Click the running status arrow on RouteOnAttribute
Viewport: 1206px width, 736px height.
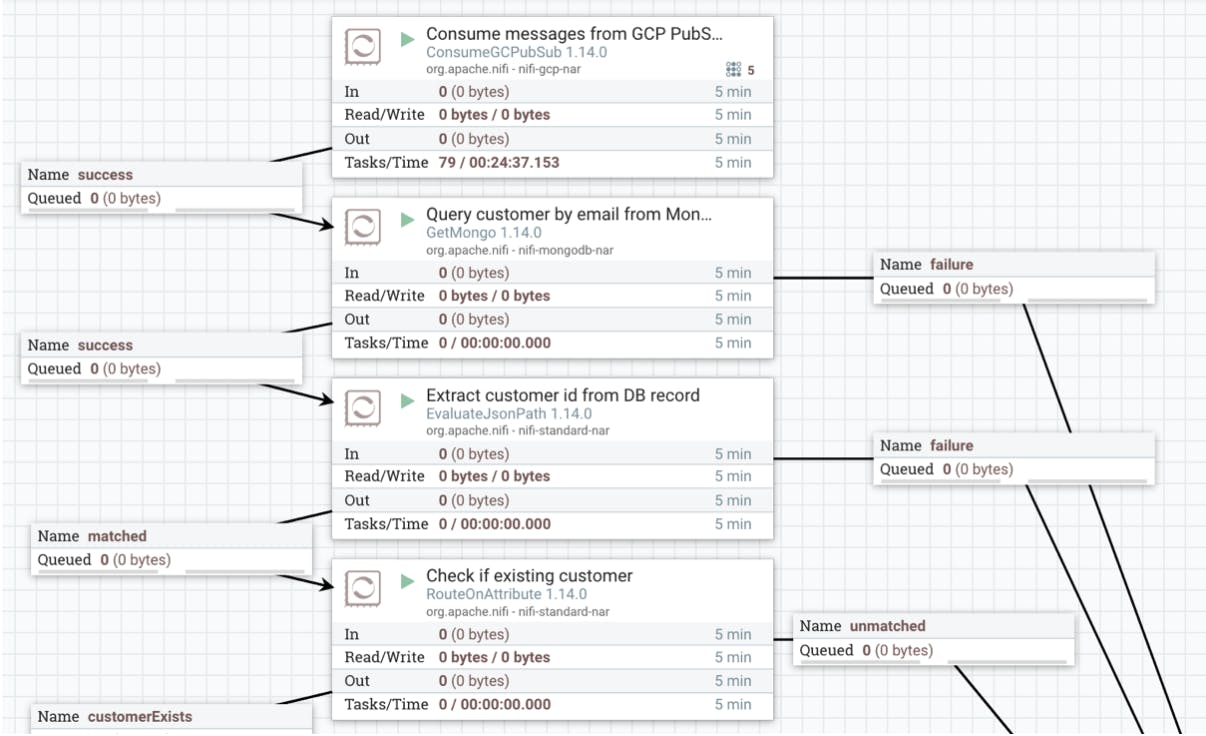pyautogui.click(x=408, y=582)
